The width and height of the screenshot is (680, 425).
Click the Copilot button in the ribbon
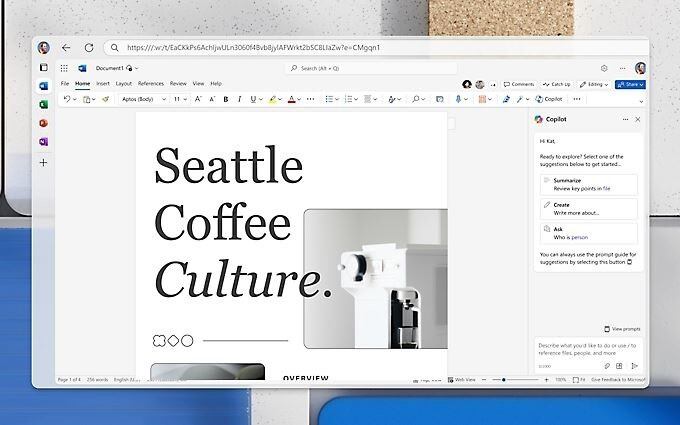coord(549,99)
